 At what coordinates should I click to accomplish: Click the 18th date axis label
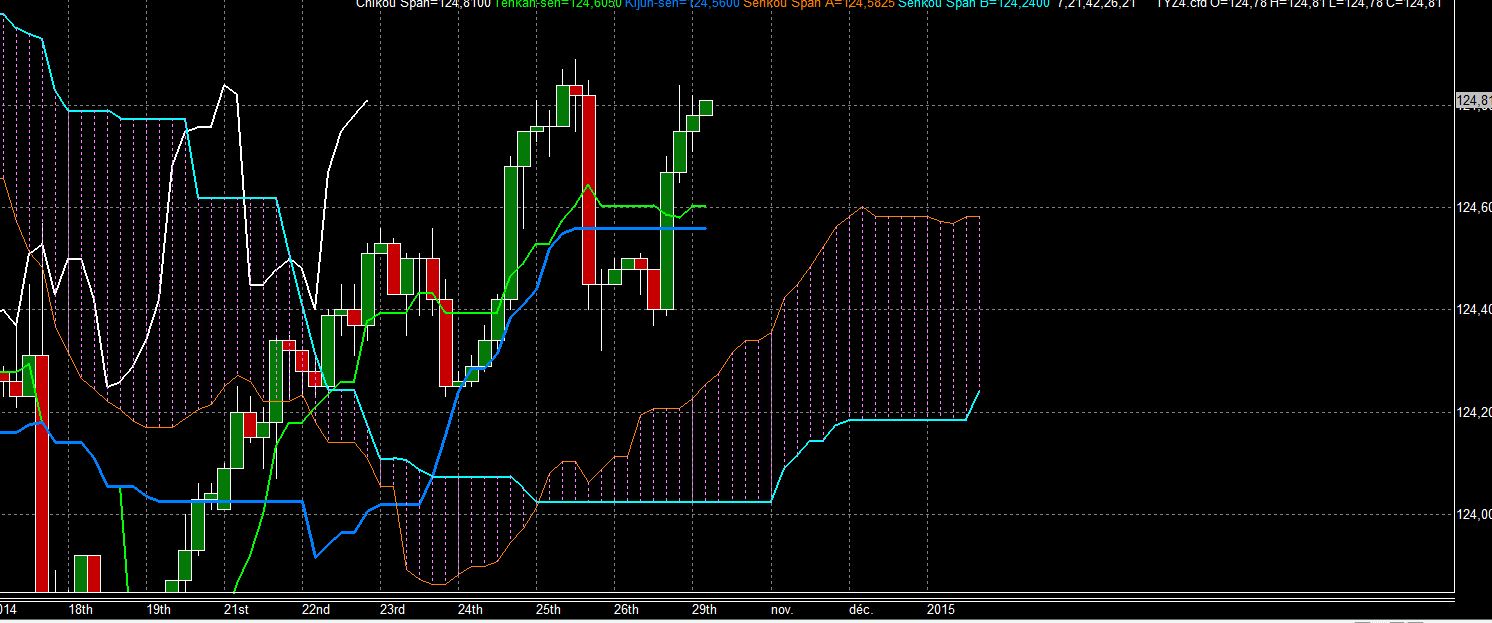tap(81, 609)
